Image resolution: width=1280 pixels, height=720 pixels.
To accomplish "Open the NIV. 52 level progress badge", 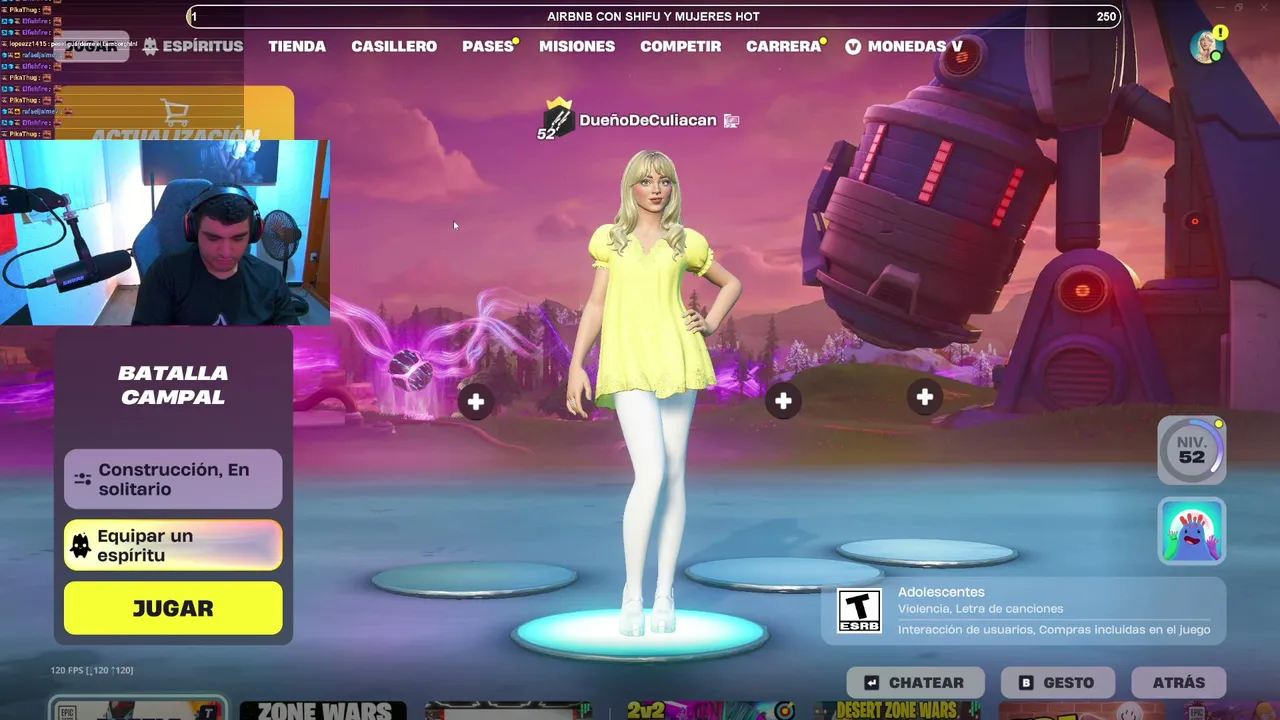I will [1191, 450].
